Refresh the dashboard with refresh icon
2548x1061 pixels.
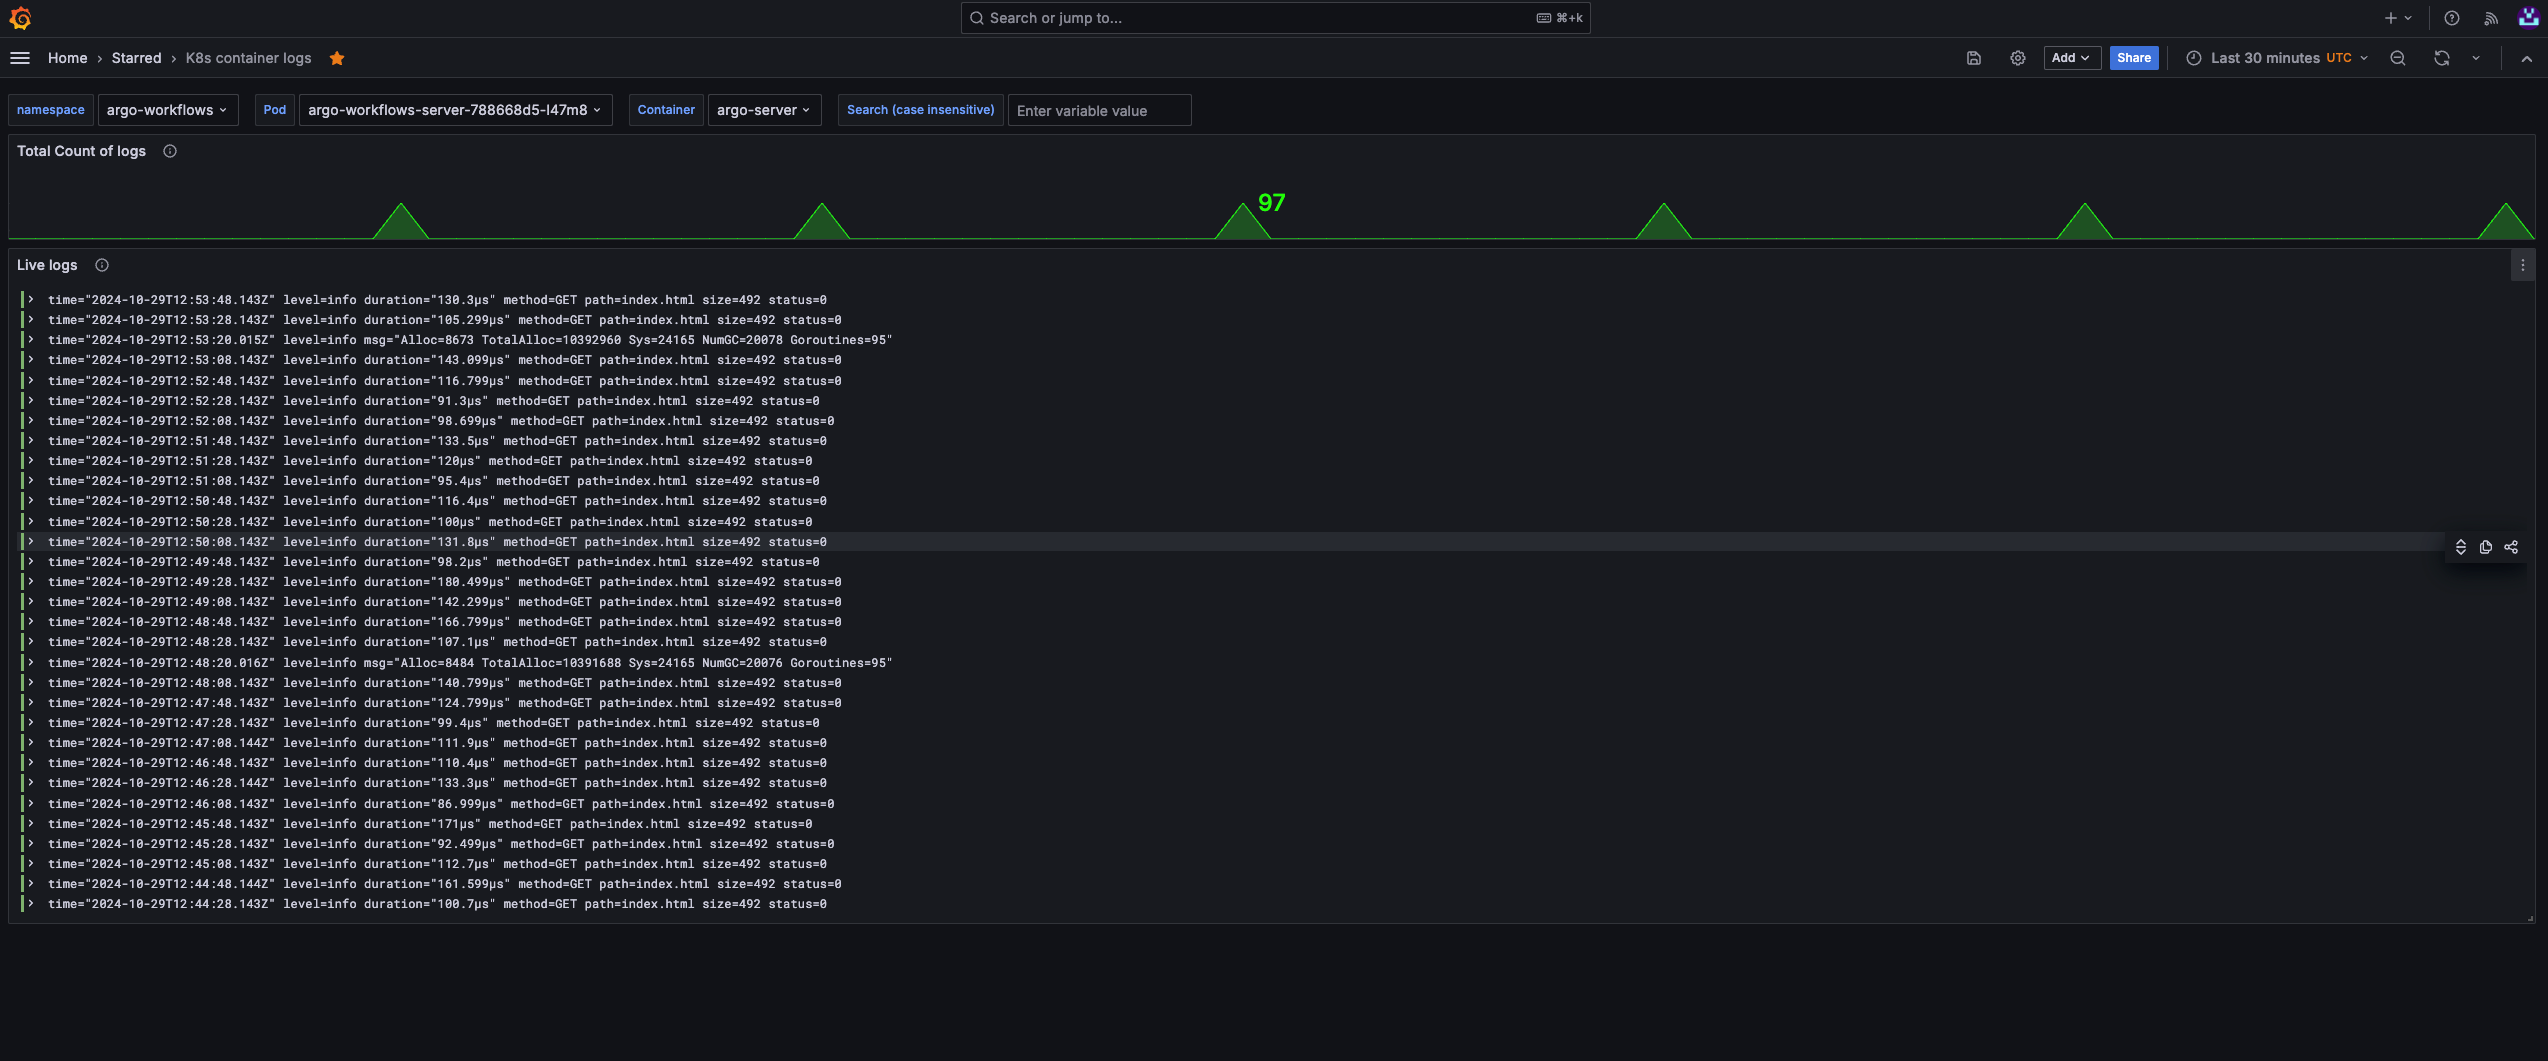2441,58
